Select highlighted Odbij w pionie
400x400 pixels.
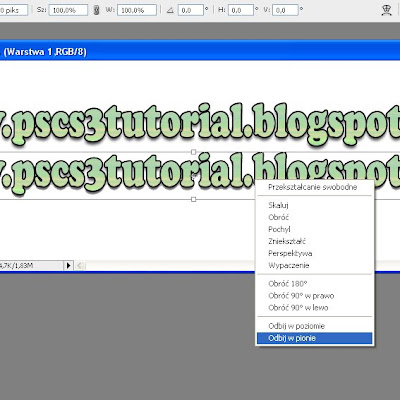pos(314,338)
